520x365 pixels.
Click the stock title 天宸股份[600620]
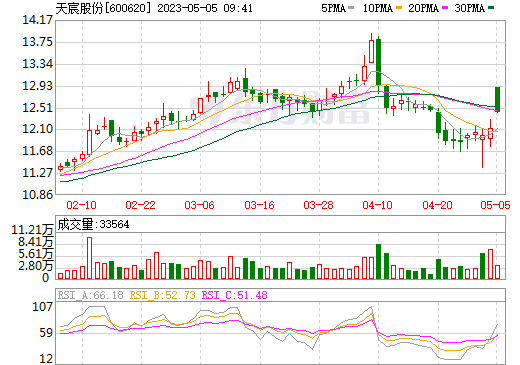[x=104, y=8]
